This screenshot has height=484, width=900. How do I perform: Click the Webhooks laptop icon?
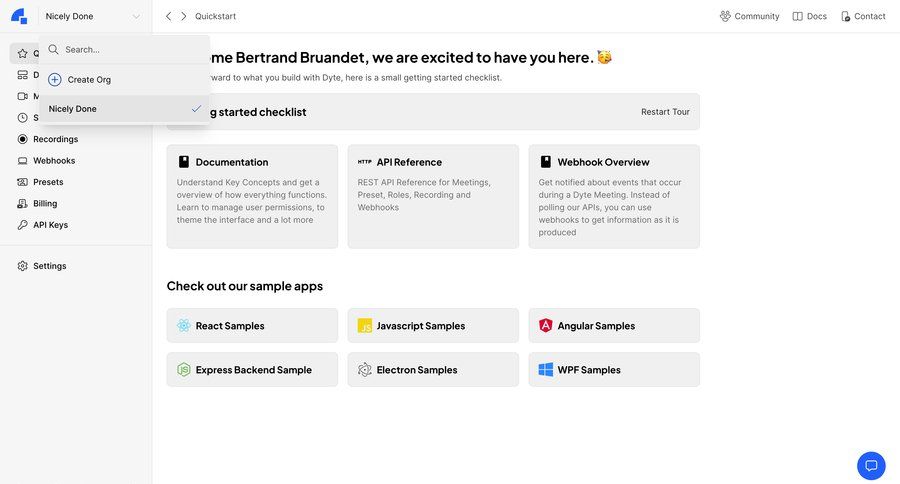(22, 161)
